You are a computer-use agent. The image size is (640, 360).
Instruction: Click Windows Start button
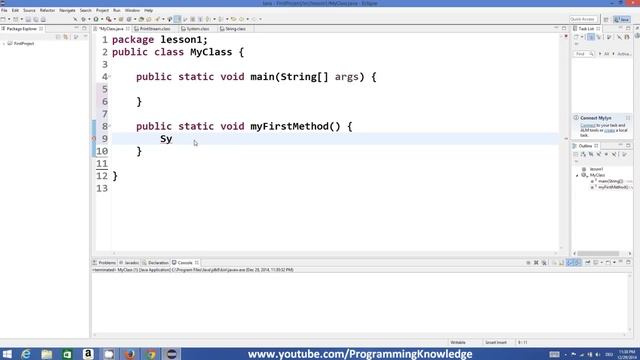[7, 354]
